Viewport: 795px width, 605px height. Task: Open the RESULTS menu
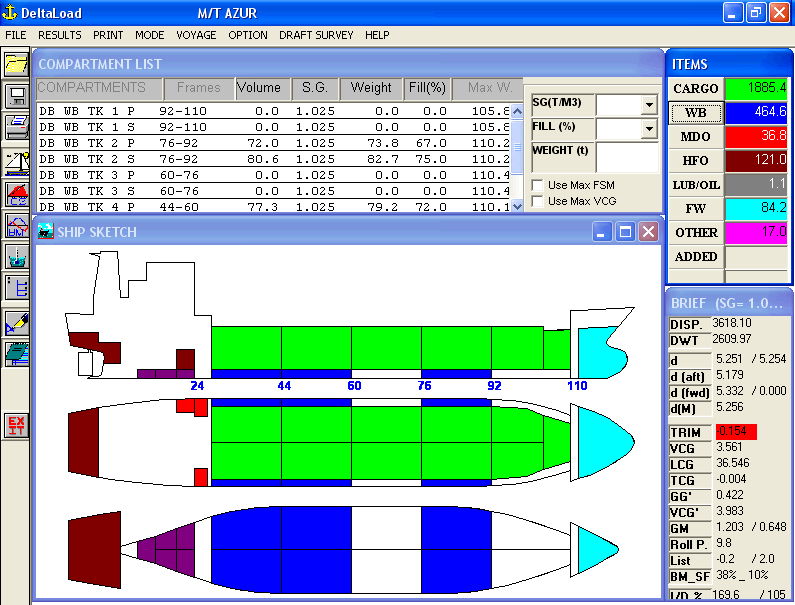point(59,35)
